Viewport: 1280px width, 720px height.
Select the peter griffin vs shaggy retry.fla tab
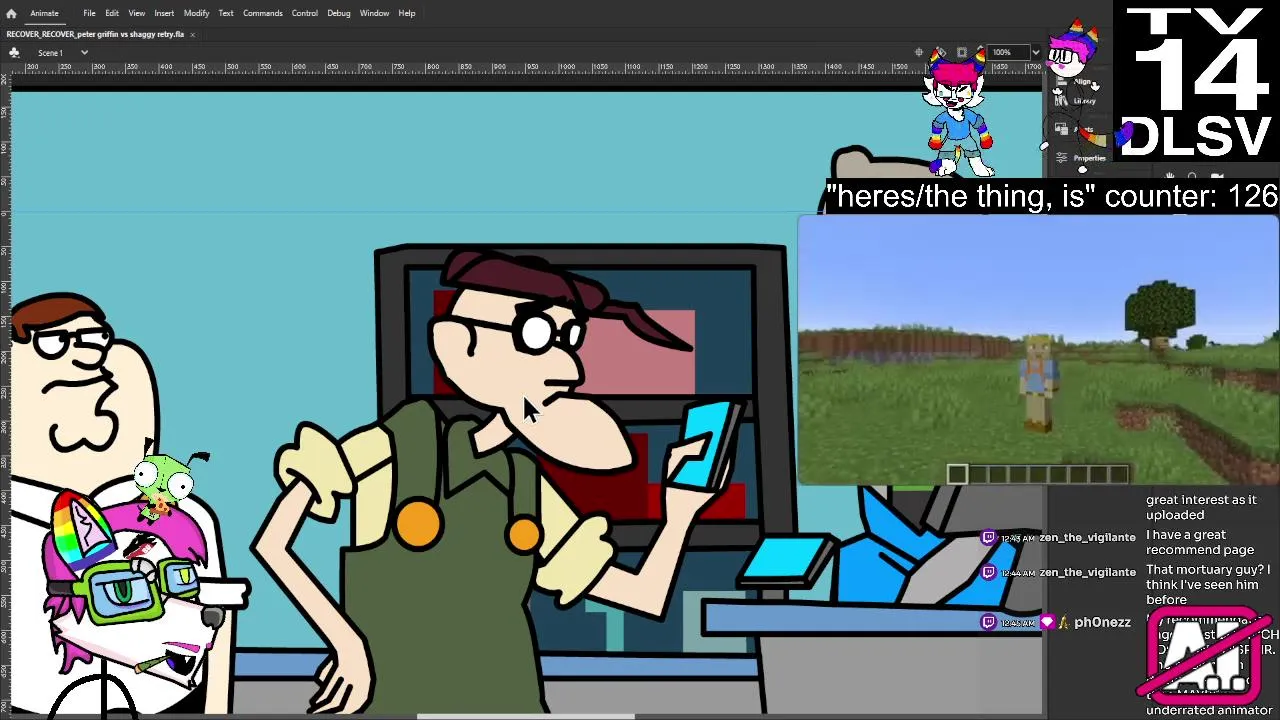[95, 34]
